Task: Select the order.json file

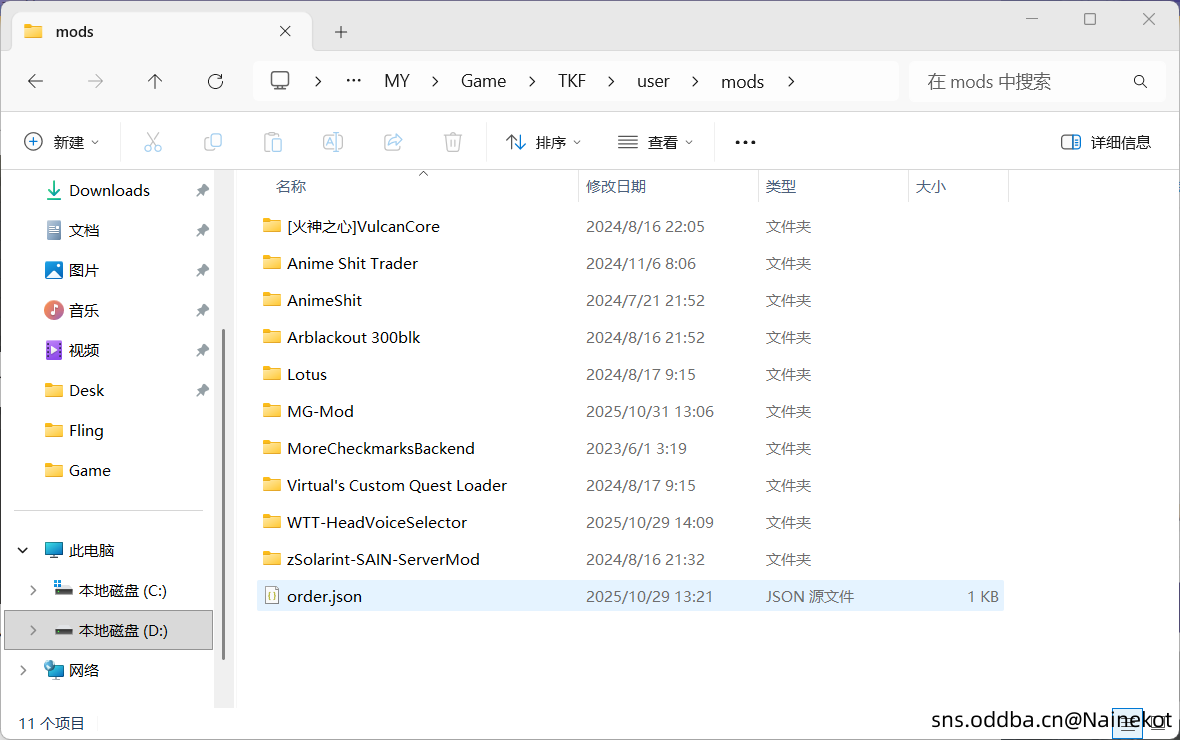Action: [324, 597]
